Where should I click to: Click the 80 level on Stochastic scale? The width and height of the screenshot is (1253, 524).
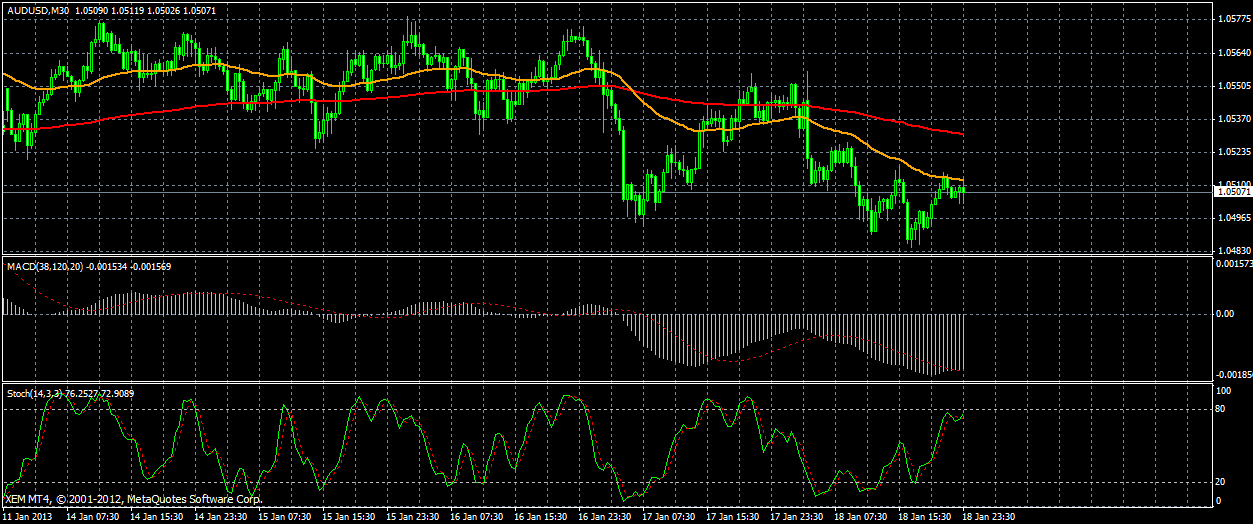[1218, 410]
